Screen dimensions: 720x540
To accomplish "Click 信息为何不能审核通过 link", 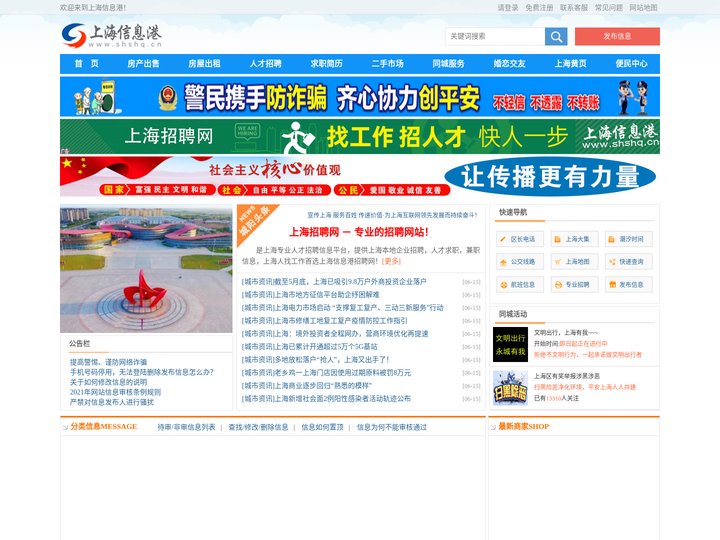I will pyautogui.click(x=392, y=427).
